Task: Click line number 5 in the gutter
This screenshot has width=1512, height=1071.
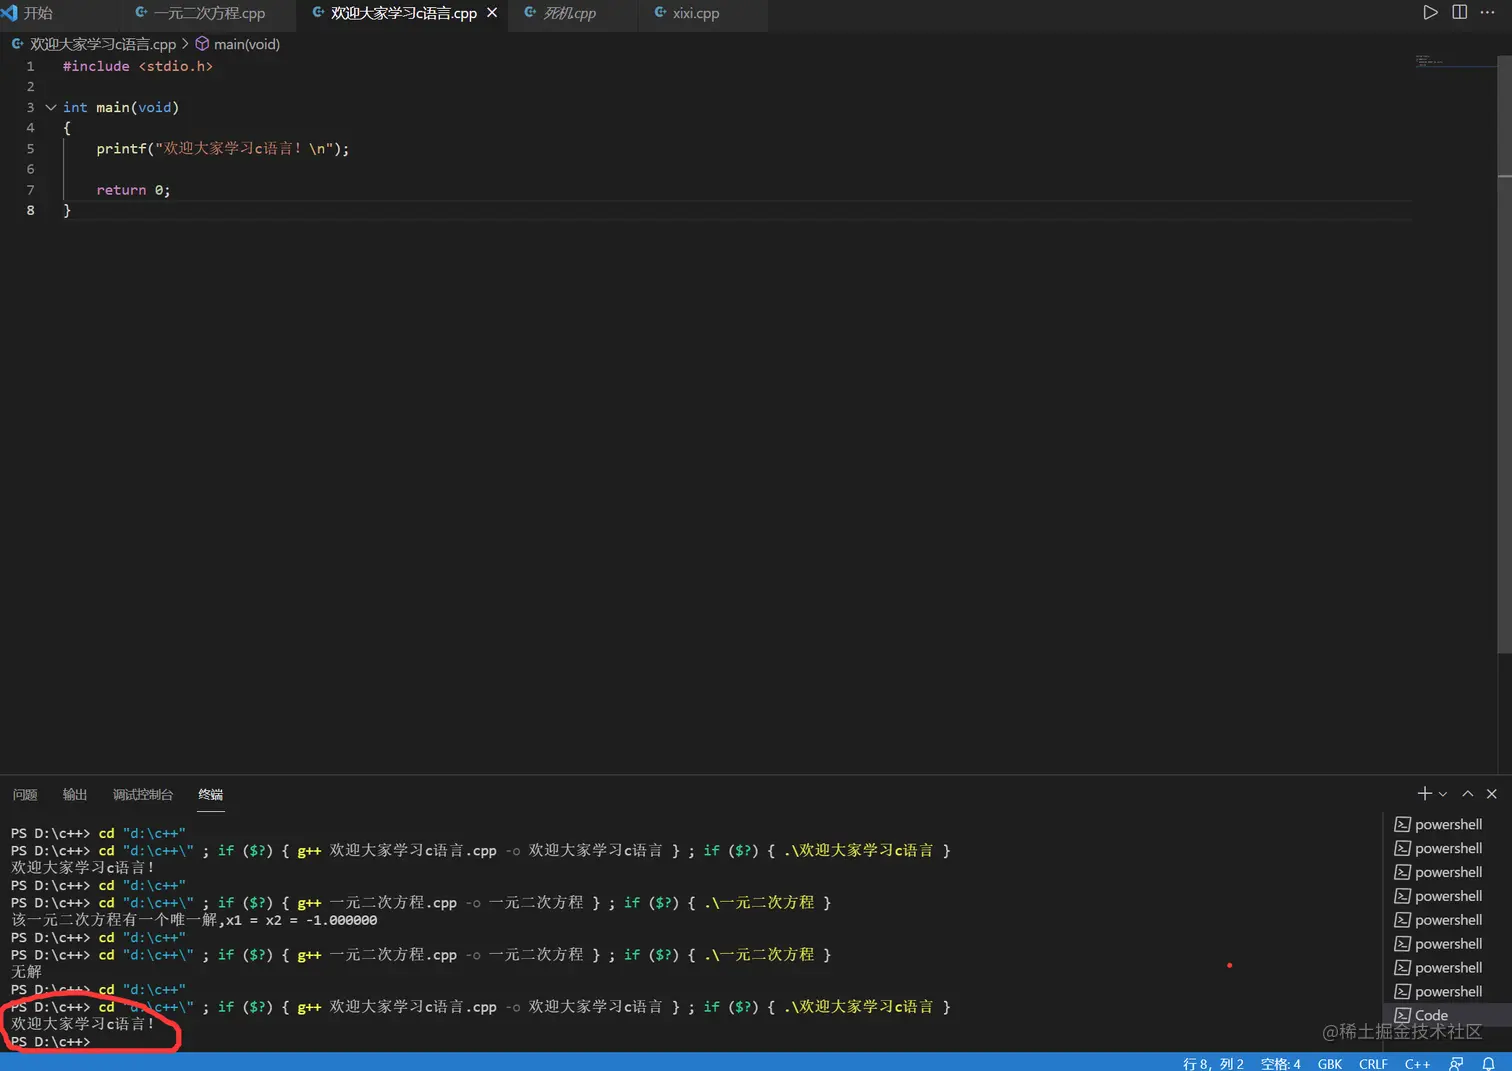Action: pos(30,149)
